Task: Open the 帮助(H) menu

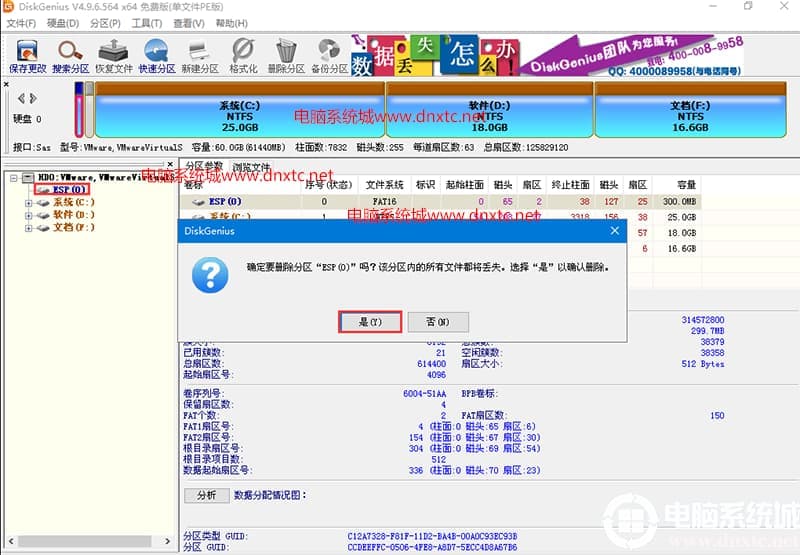Action: coord(231,23)
